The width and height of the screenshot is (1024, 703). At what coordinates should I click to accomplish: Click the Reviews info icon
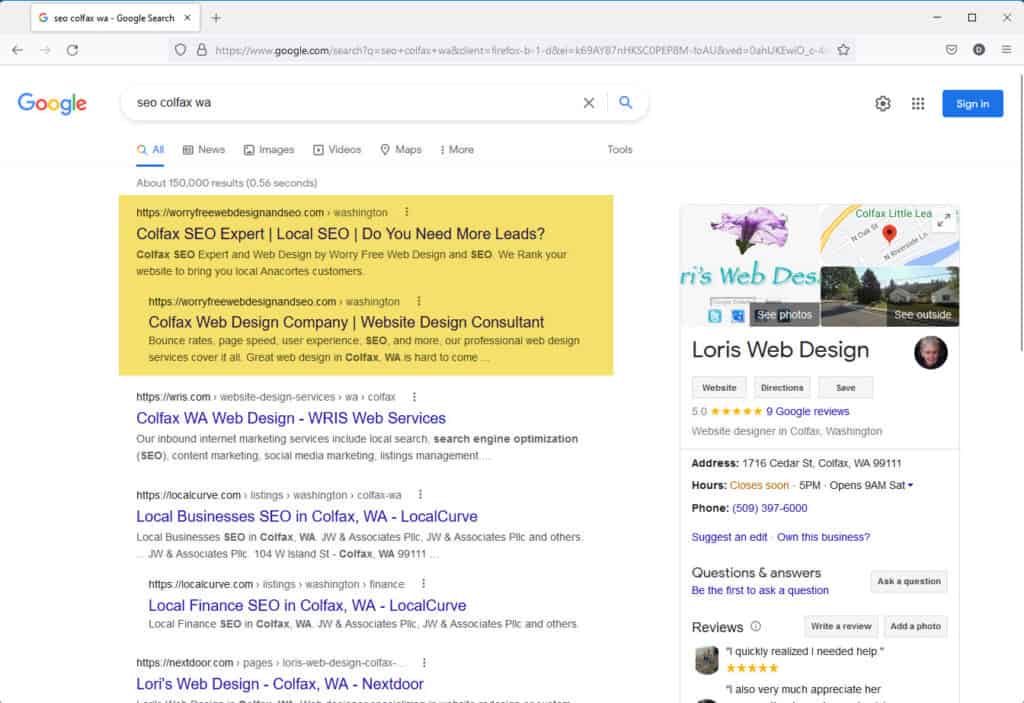click(x=756, y=626)
